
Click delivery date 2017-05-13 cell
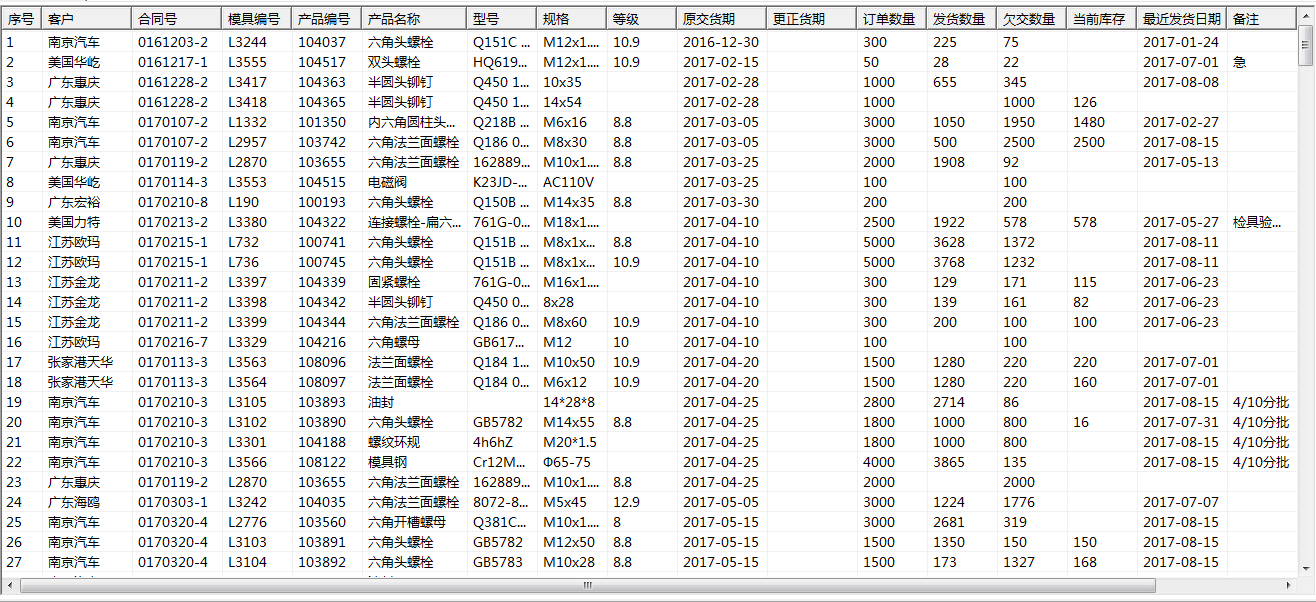click(1181, 162)
